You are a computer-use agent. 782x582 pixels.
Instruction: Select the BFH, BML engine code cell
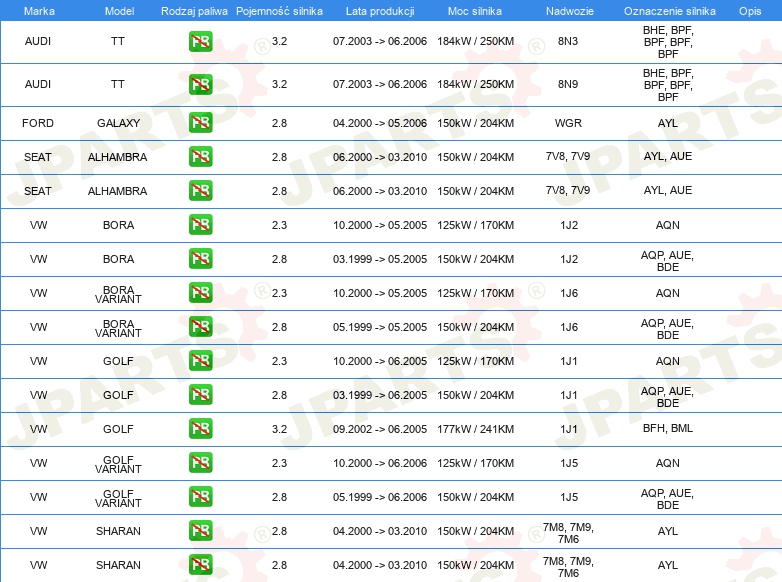668,428
